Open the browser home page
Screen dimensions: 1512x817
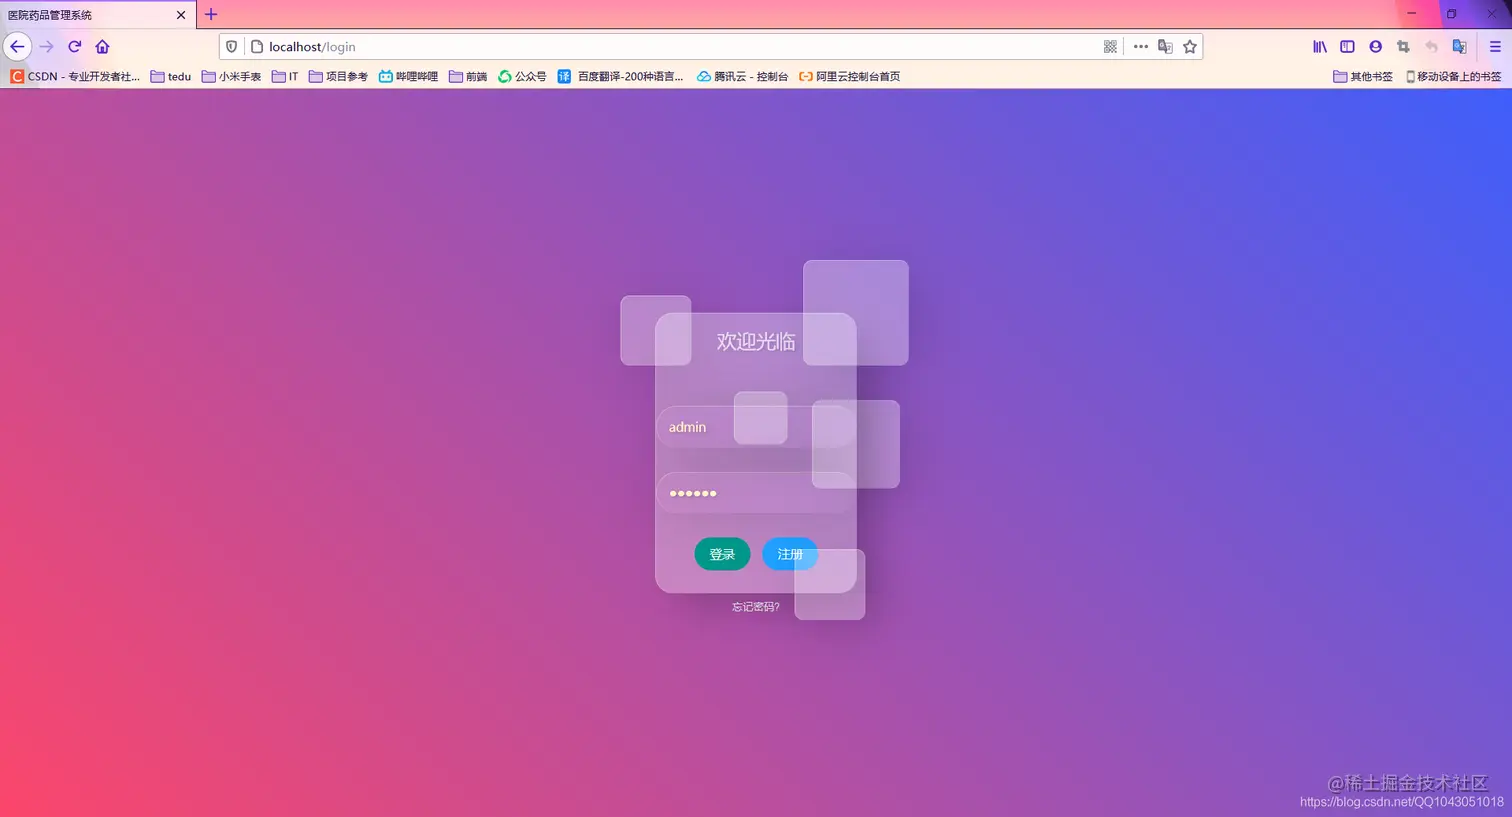102,47
